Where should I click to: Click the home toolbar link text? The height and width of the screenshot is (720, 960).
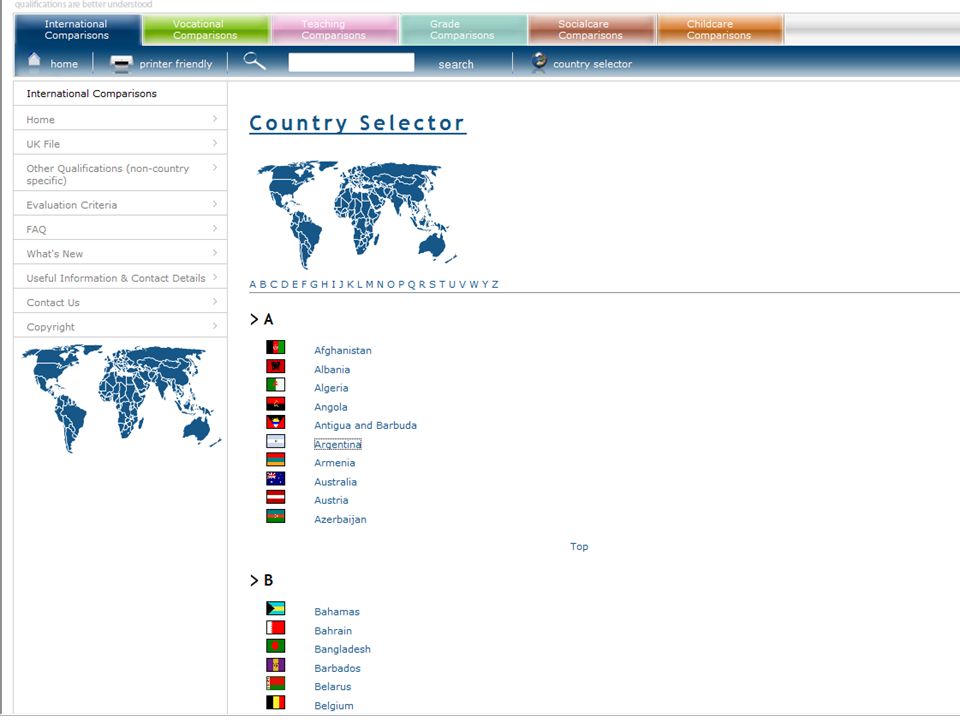(x=64, y=64)
